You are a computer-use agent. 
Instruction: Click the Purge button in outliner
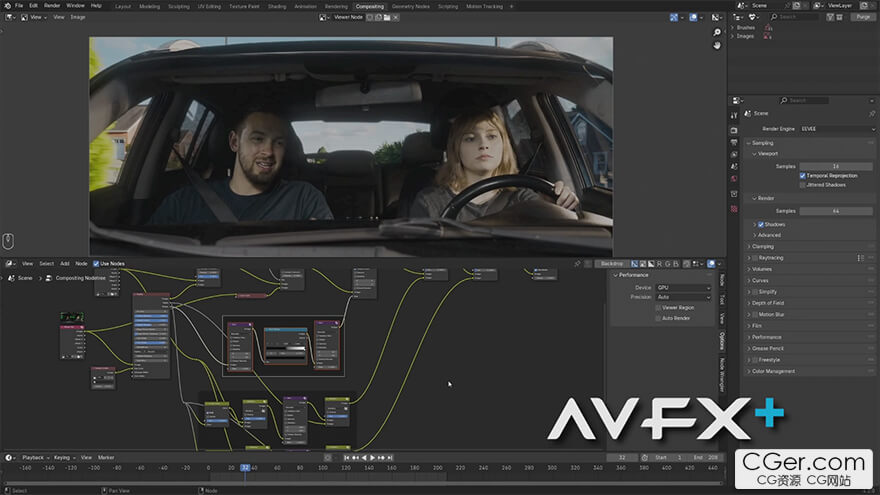click(x=863, y=17)
